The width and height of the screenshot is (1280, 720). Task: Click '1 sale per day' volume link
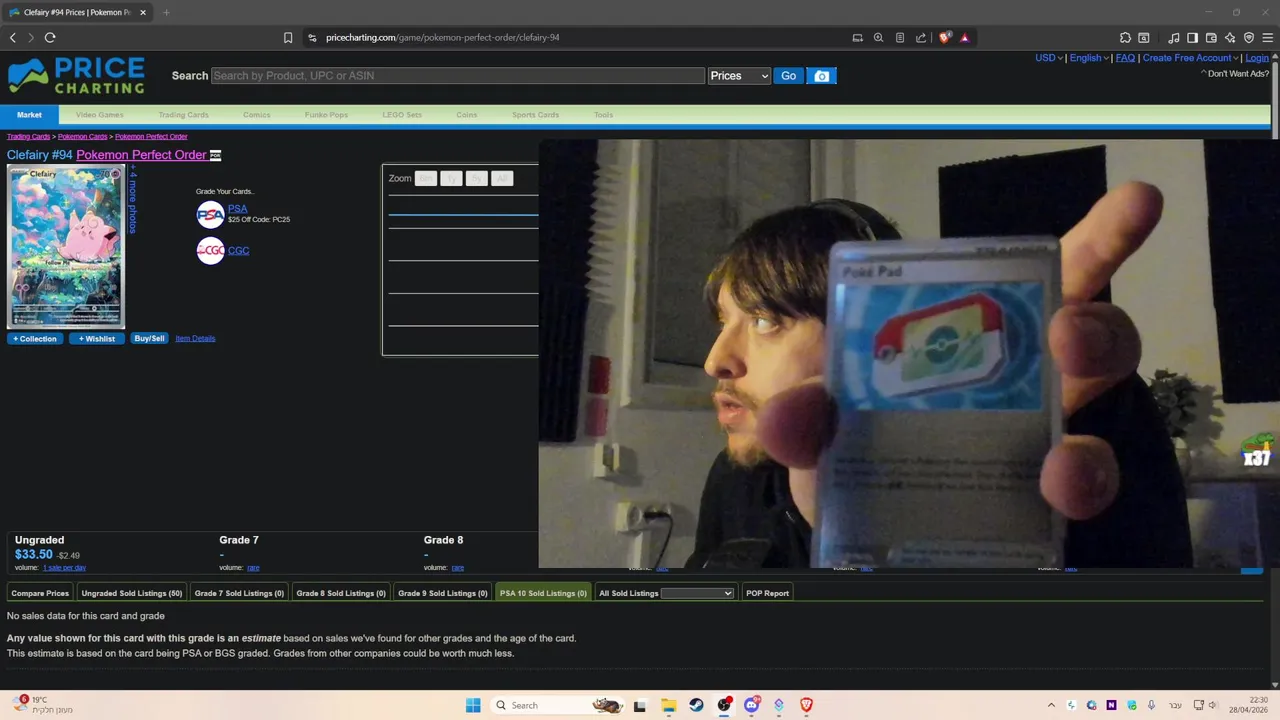[x=64, y=568]
